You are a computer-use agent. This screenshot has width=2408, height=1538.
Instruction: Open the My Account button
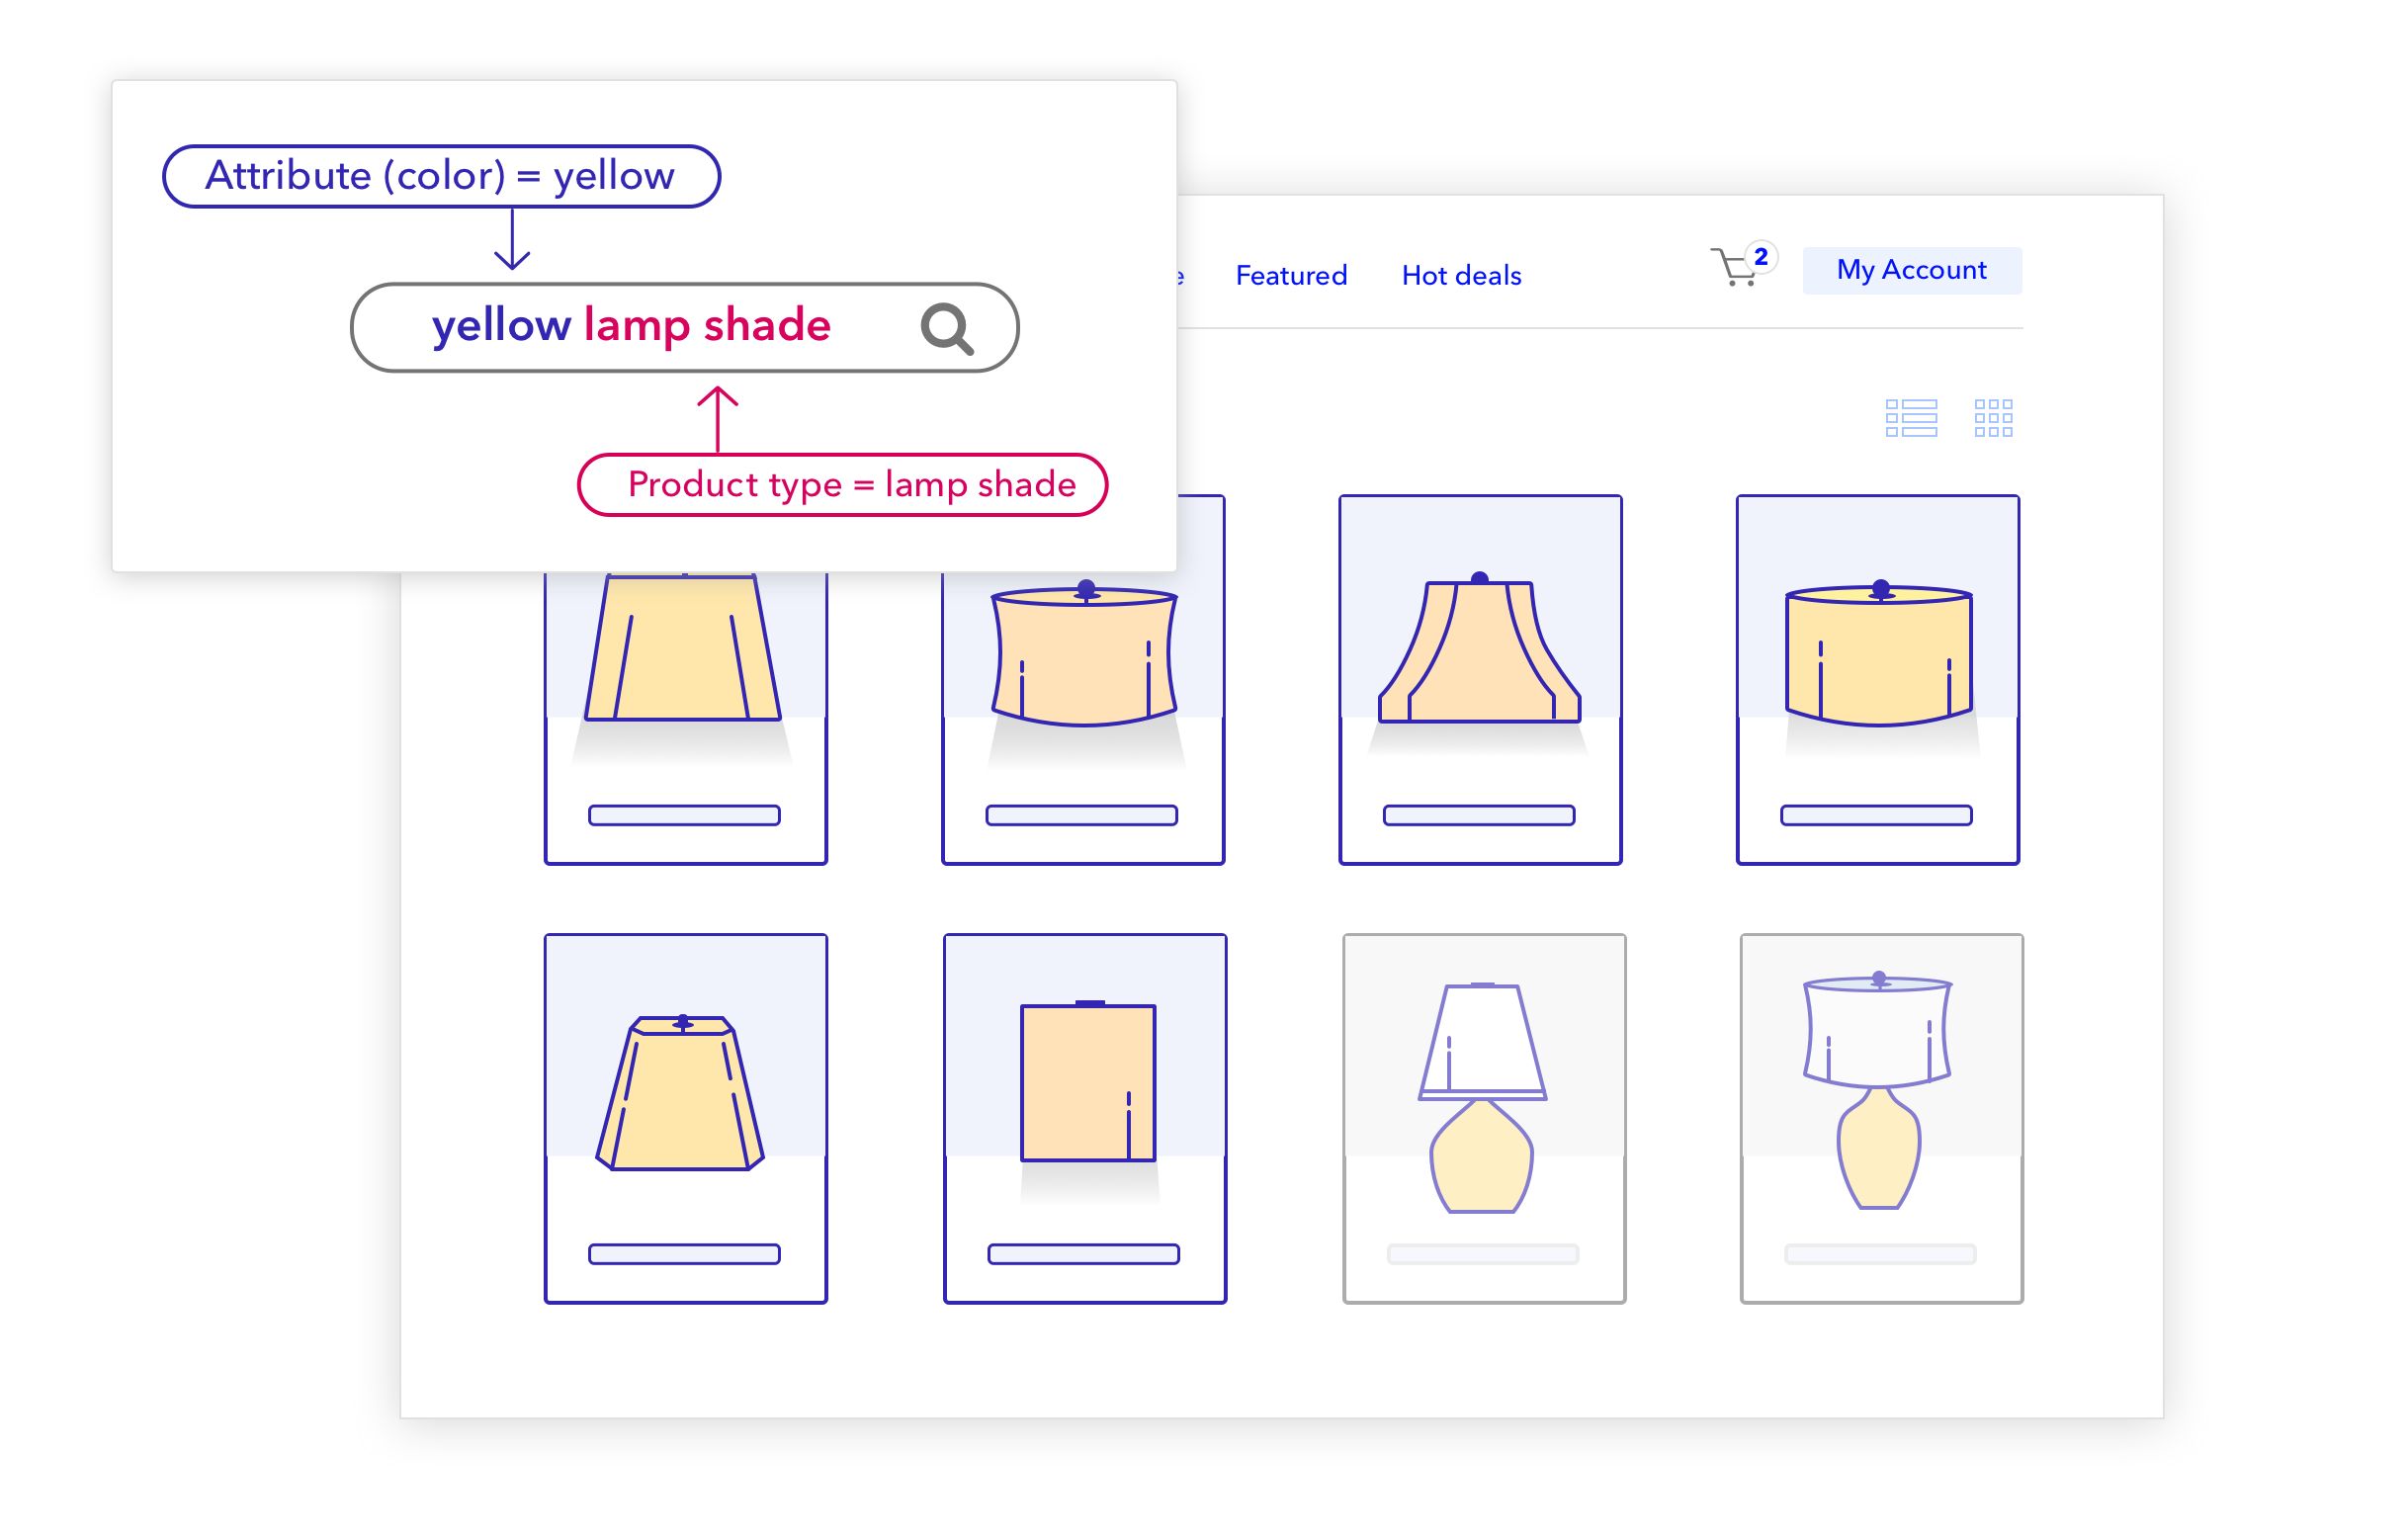point(1911,271)
